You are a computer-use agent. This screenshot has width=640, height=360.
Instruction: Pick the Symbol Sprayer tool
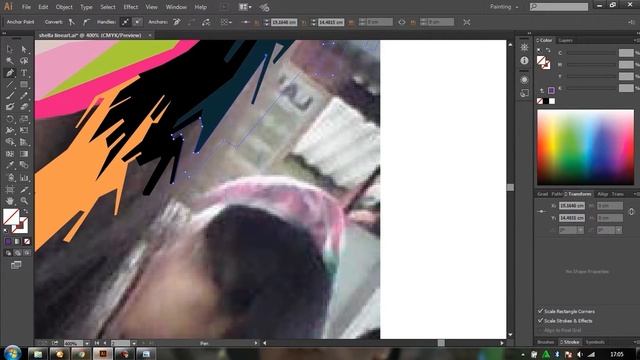click(10, 178)
